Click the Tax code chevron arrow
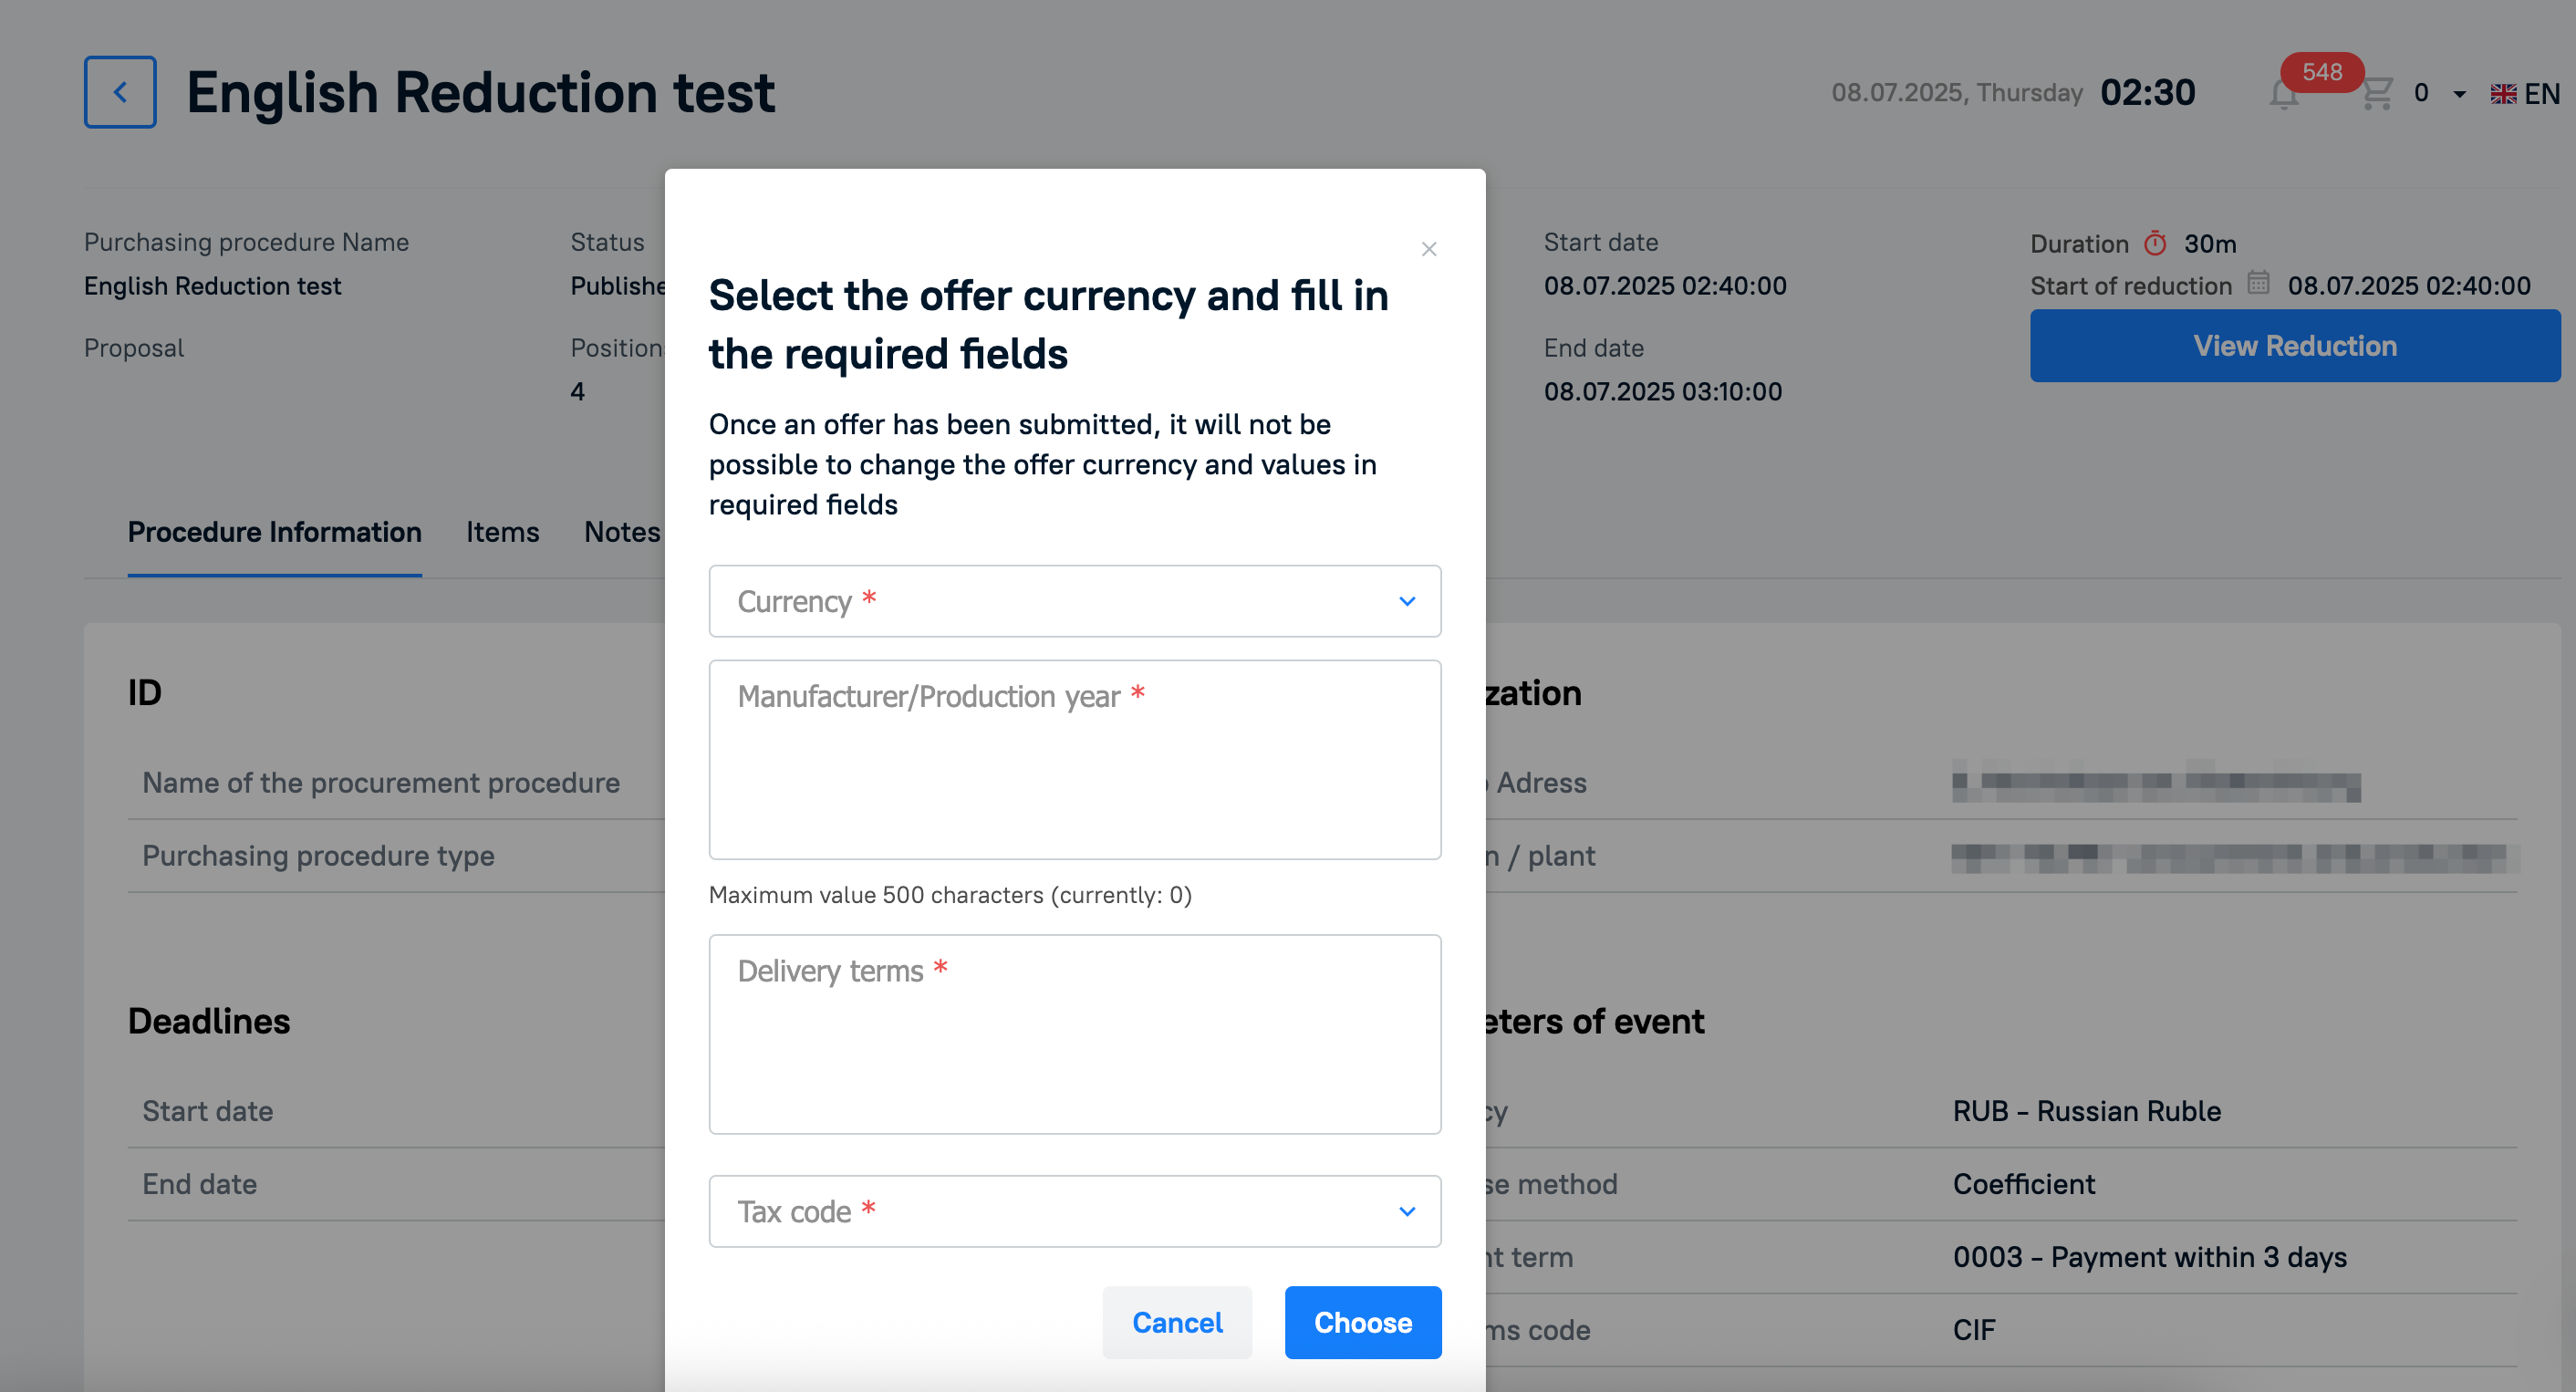The height and width of the screenshot is (1392, 2576). point(1407,1211)
